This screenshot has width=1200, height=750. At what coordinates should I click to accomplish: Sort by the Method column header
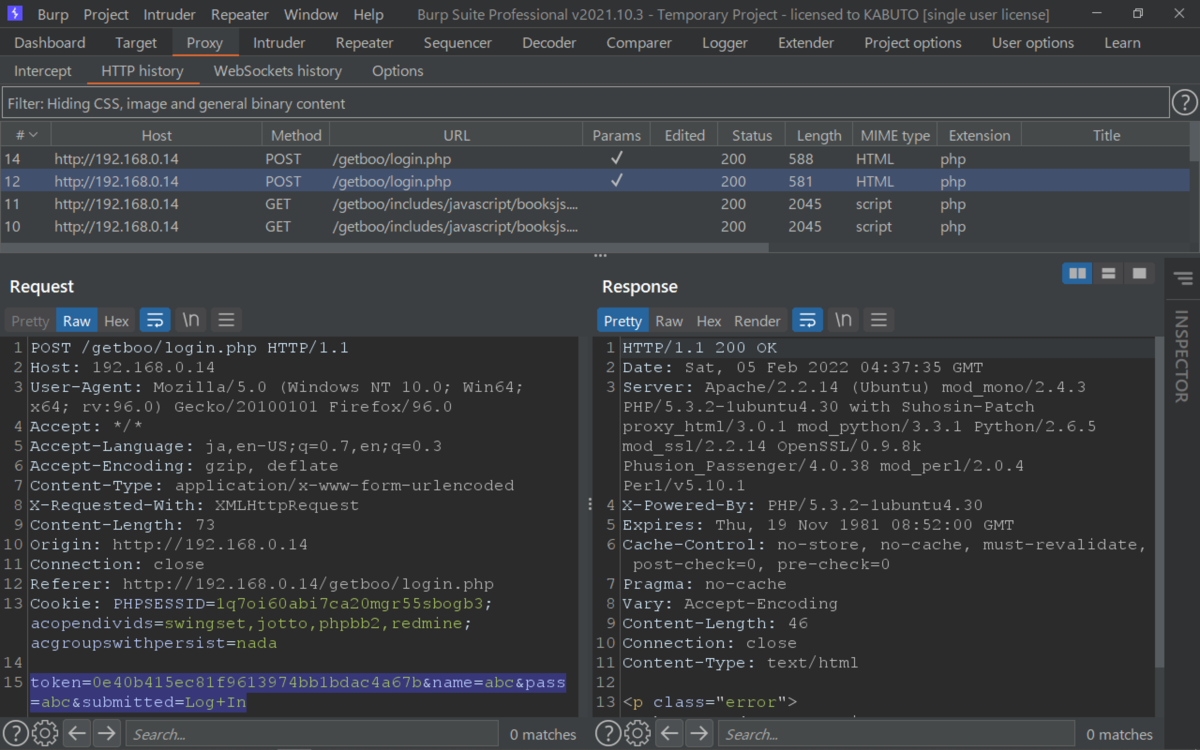296,135
